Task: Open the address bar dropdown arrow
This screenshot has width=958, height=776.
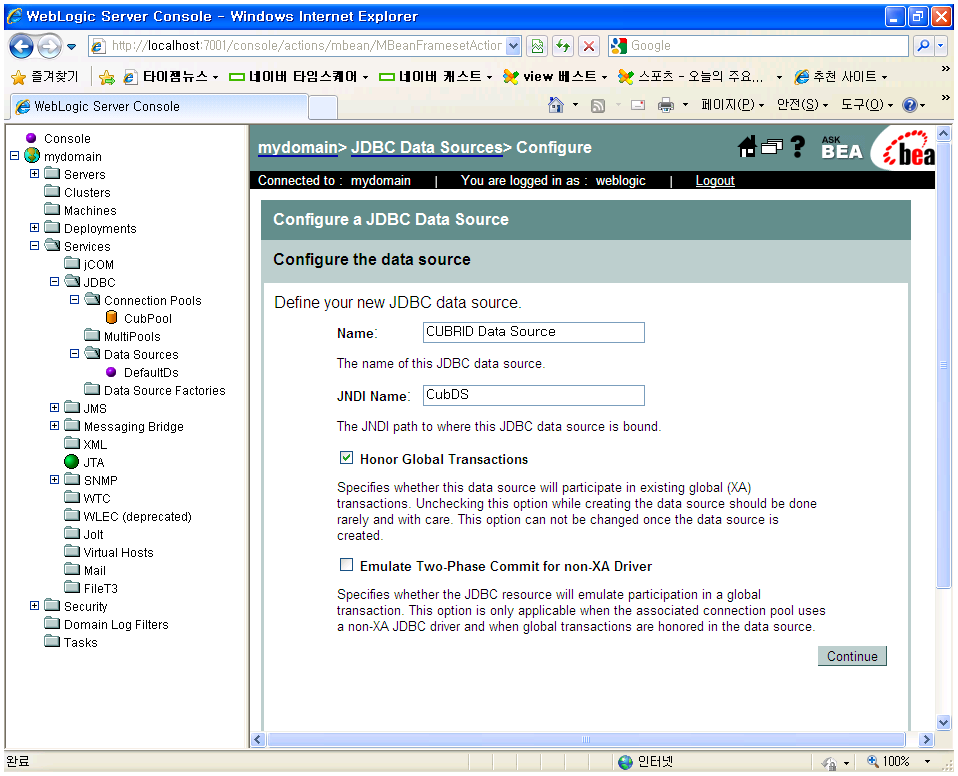Action: tap(514, 46)
